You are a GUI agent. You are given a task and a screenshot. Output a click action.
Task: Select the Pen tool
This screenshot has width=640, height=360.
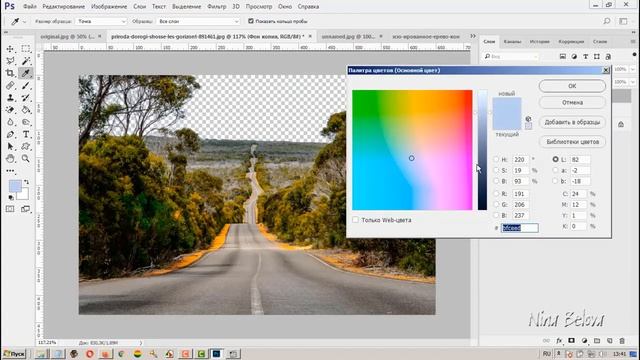10,134
